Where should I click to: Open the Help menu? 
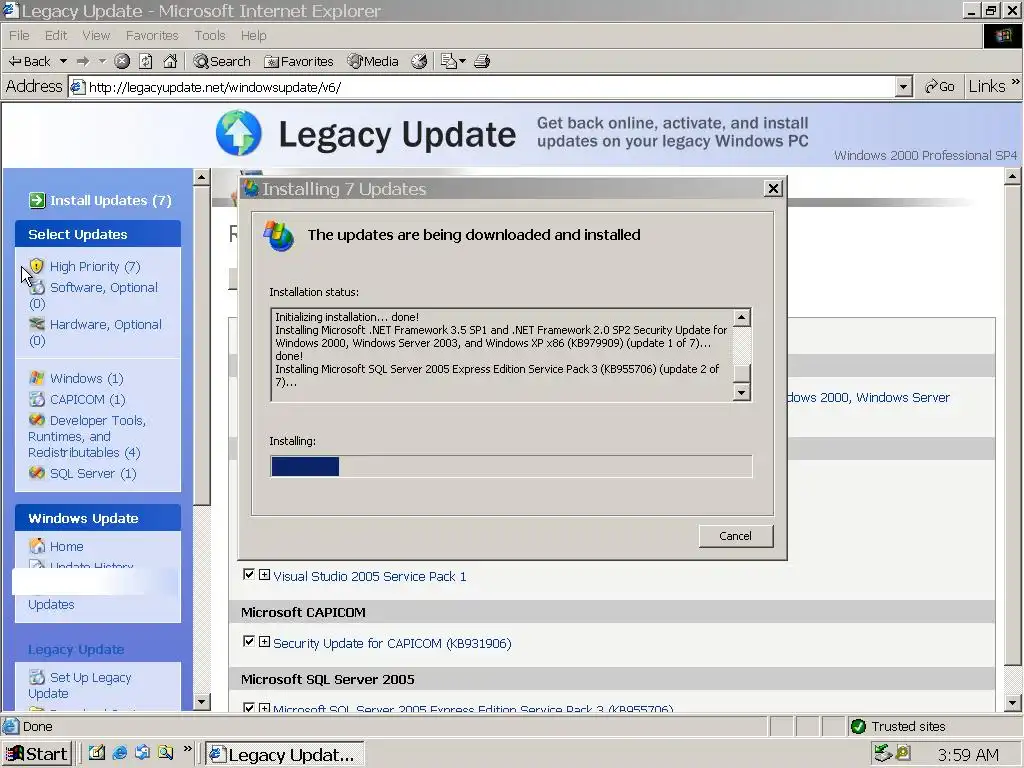253,35
